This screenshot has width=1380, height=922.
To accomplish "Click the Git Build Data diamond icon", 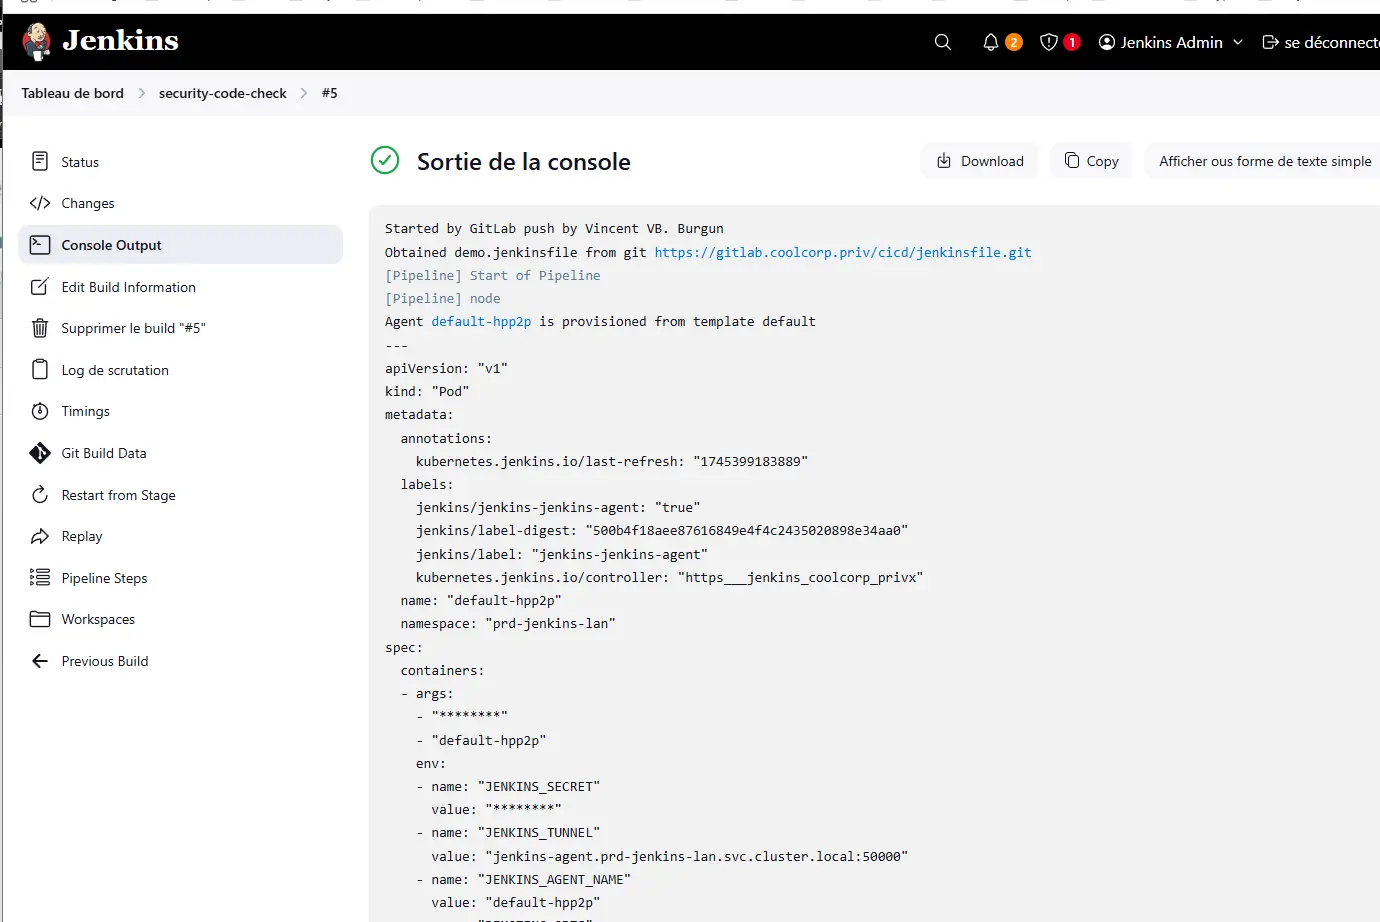I will [x=40, y=453].
